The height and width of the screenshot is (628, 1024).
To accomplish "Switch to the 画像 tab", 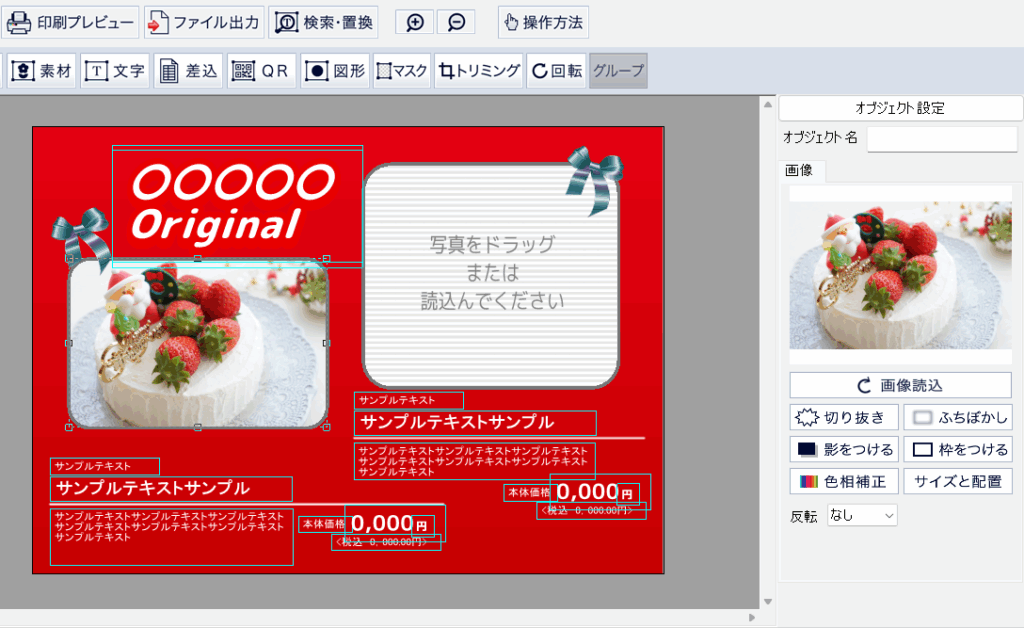I will pyautogui.click(x=800, y=171).
